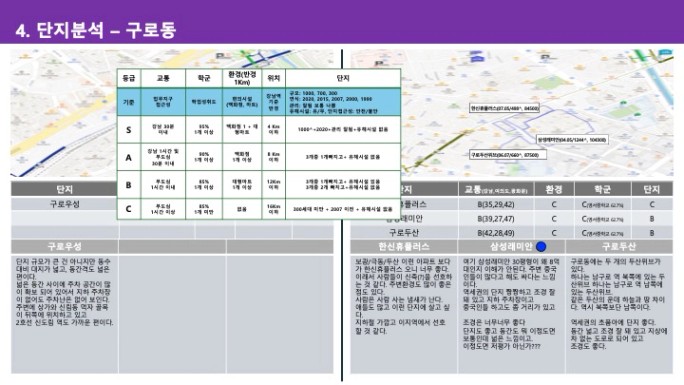Click the map label starting '구로두산위브('
The image size is (684, 385).
click(508, 155)
